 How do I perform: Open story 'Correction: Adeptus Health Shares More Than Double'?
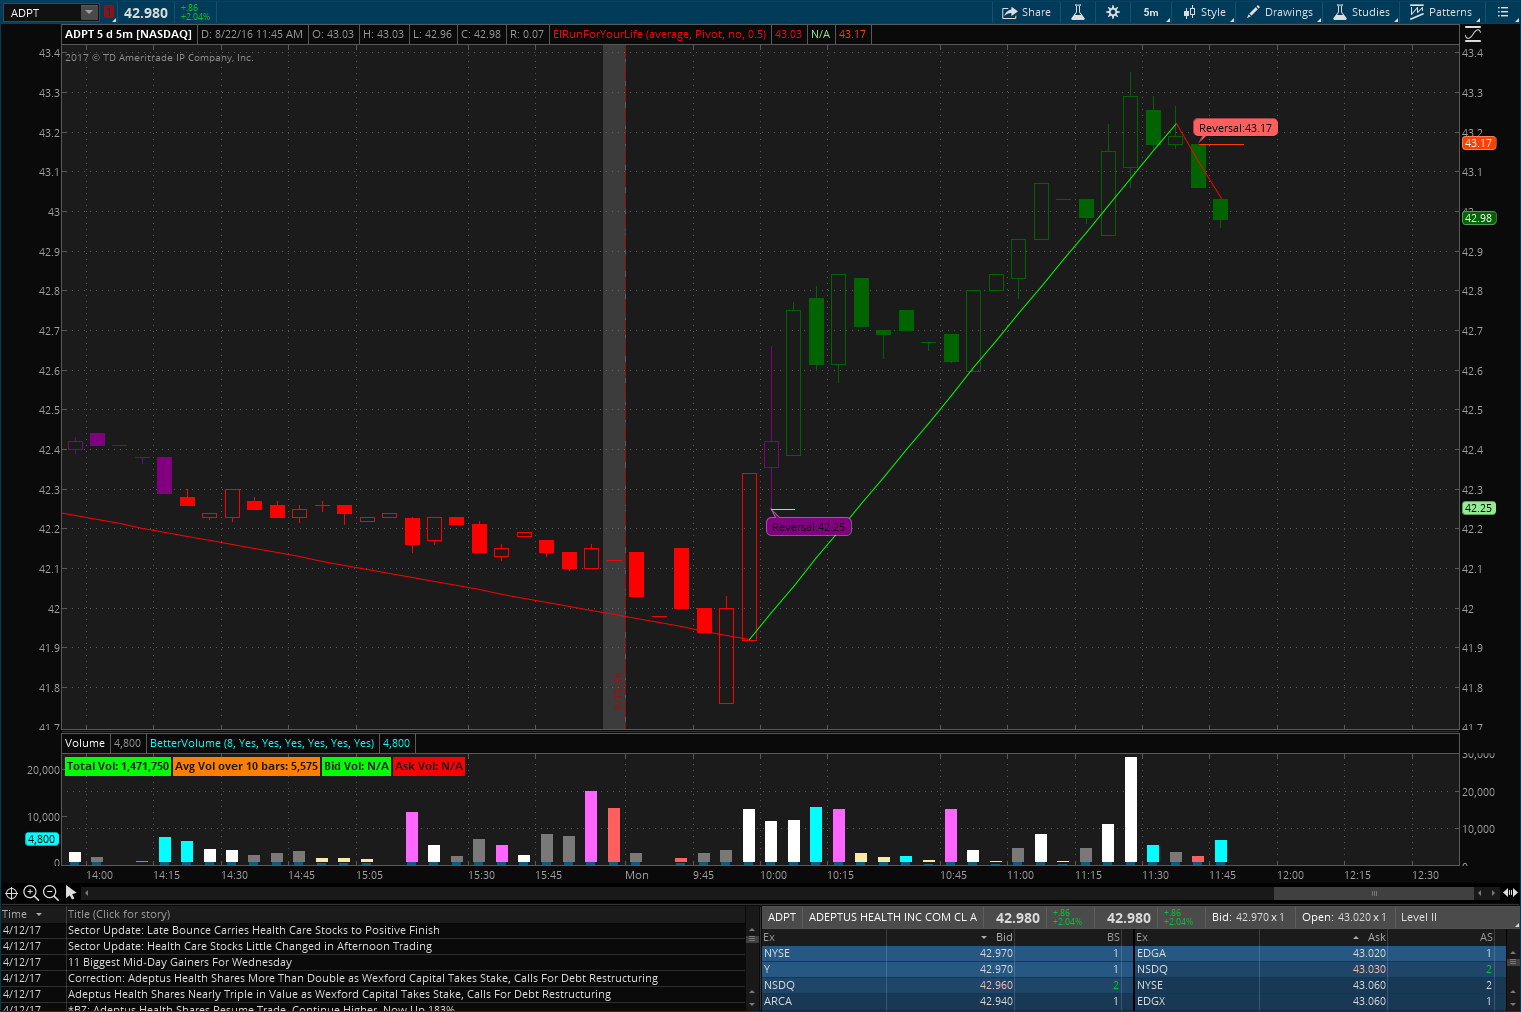[363, 978]
